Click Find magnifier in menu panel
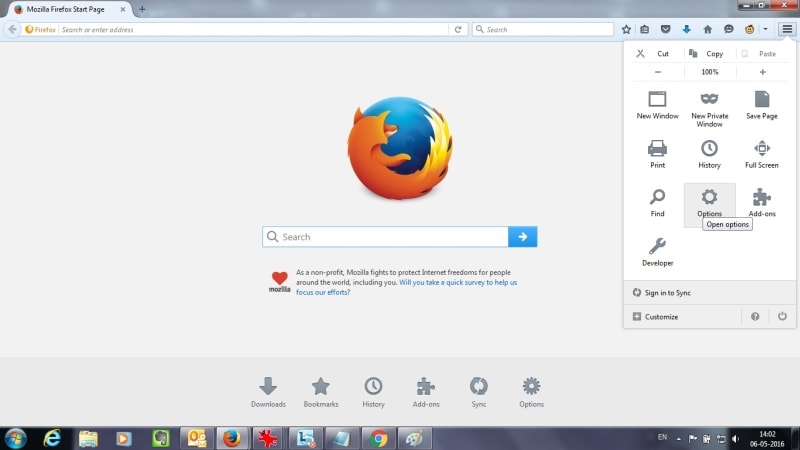 click(658, 203)
